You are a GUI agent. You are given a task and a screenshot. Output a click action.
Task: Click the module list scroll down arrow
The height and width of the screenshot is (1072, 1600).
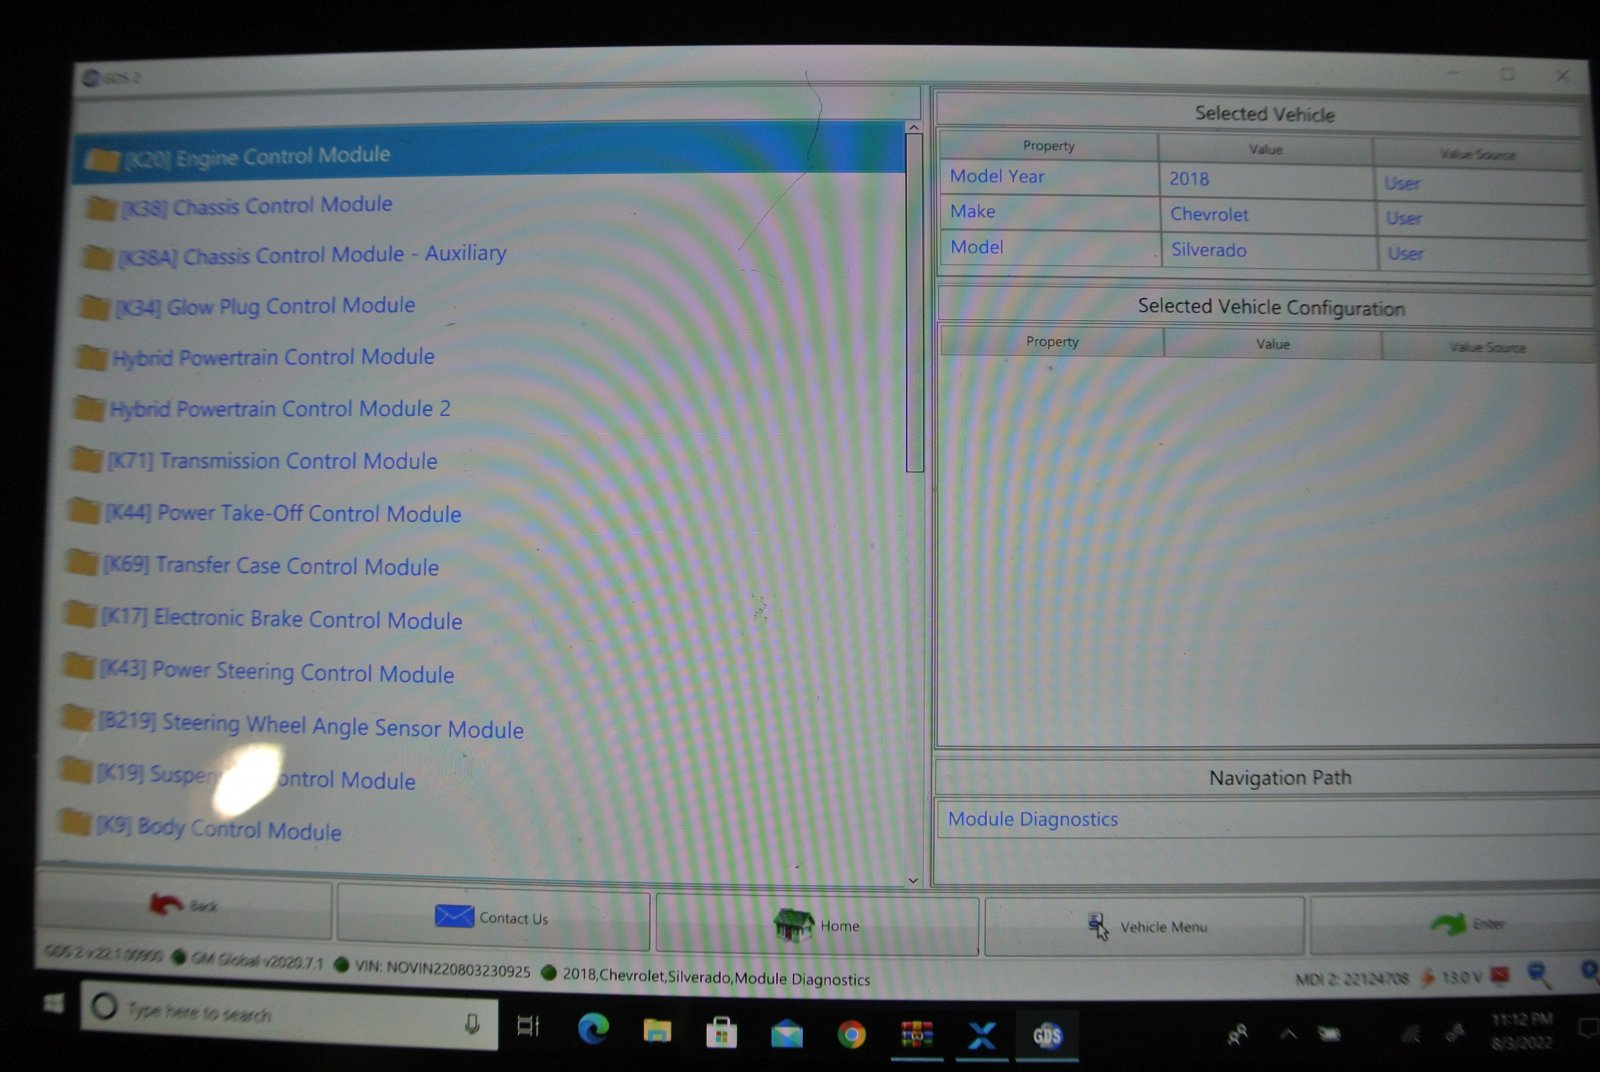[x=913, y=880]
